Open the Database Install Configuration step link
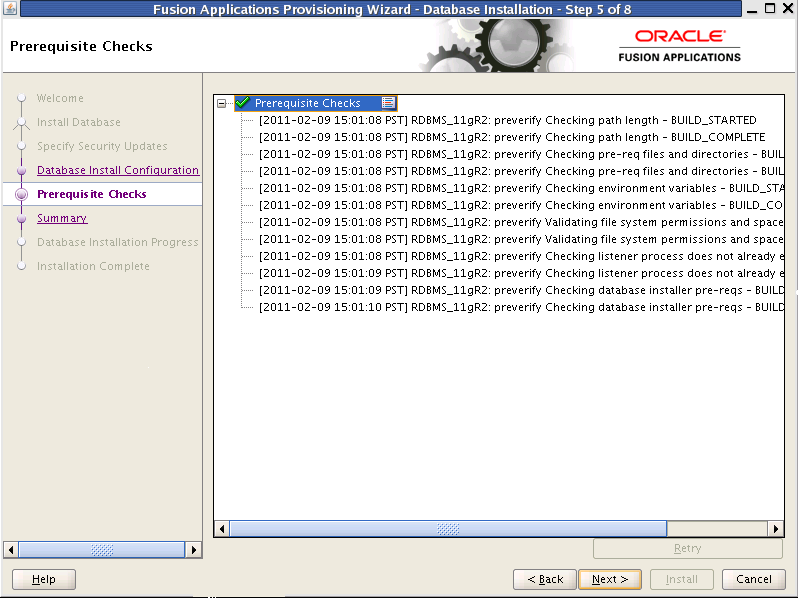The width and height of the screenshot is (798, 598). (x=118, y=170)
